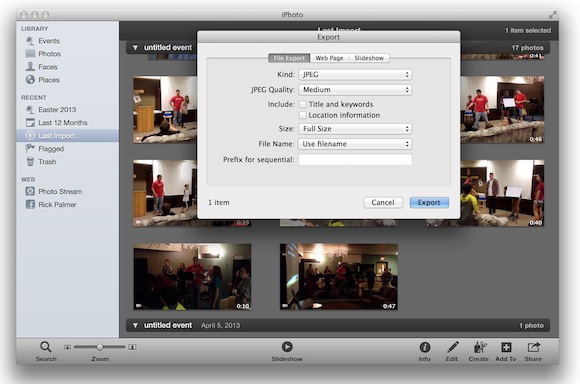Open the Info panel icon
This screenshot has height=384, width=580.
pos(425,347)
